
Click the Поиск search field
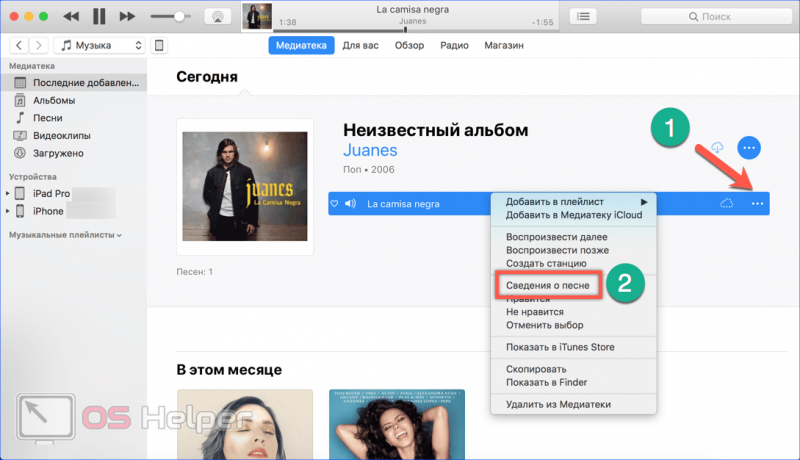tap(716, 16)
